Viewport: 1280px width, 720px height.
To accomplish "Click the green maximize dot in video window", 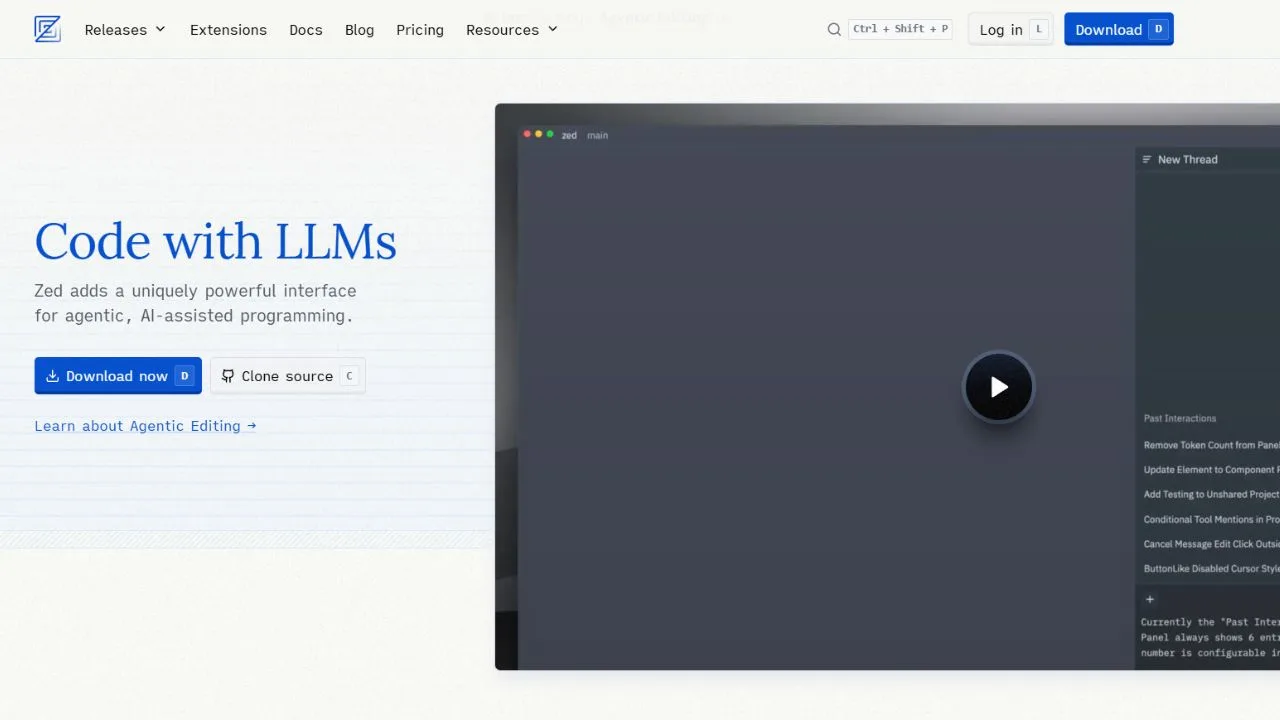I will (550, 134).
